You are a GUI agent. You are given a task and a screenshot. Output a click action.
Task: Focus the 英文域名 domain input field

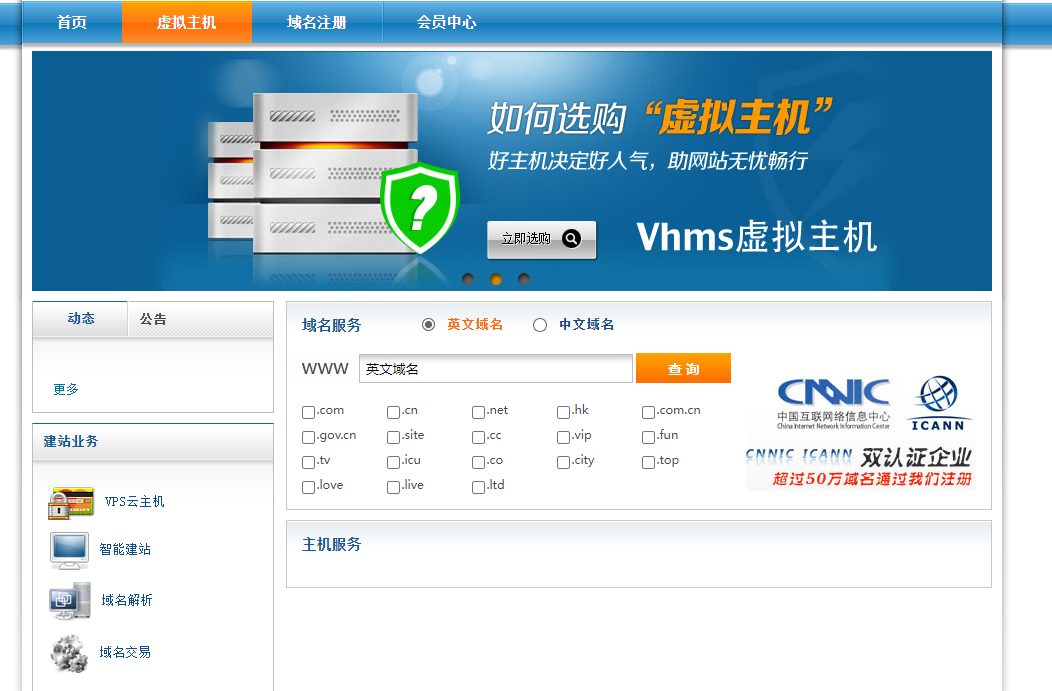click(495, 369)
